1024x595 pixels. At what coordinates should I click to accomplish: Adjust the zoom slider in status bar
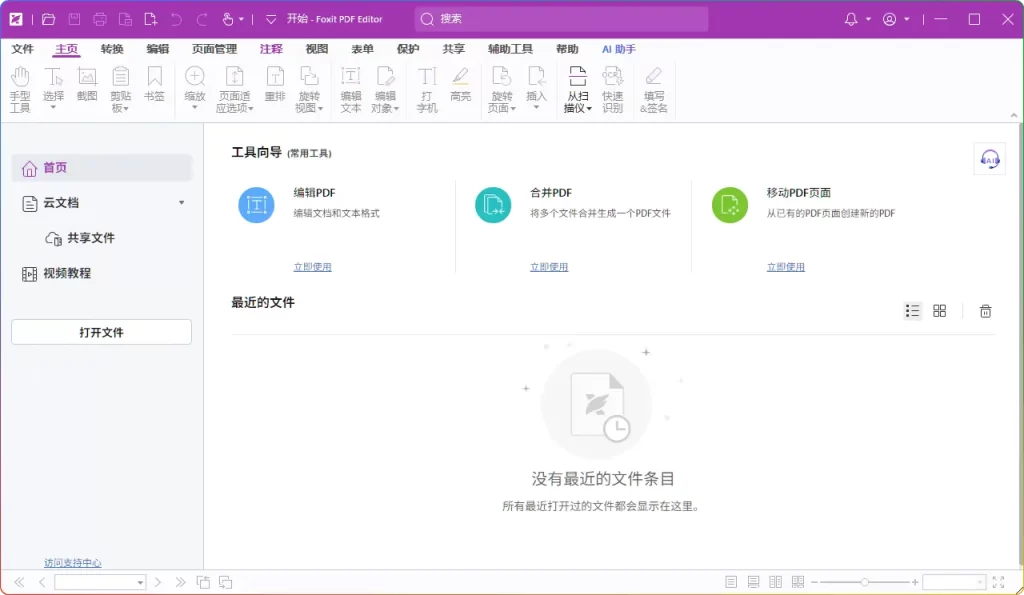point(864,582)
